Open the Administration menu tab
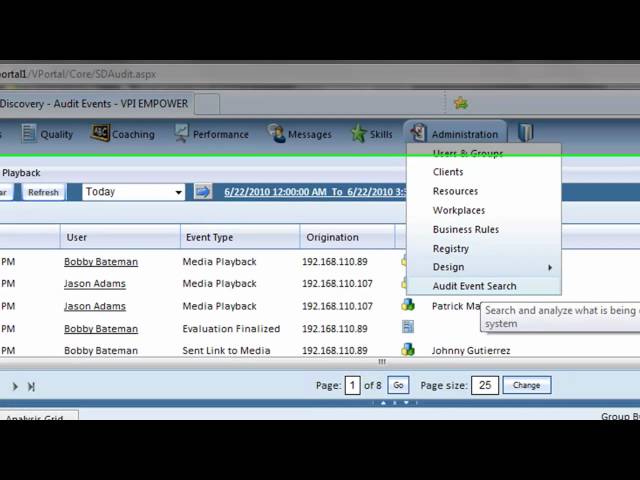640x480 pixels. [455, 133]
